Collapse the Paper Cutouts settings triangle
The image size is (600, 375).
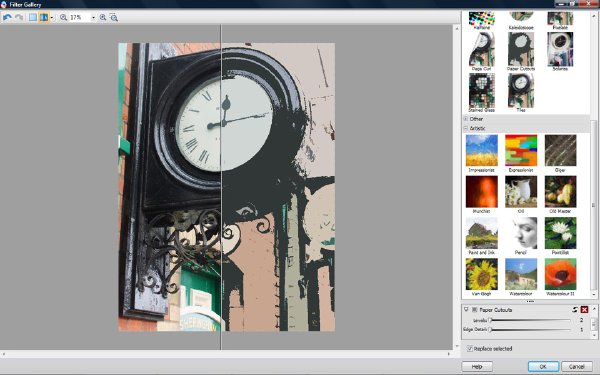[466, 309]
